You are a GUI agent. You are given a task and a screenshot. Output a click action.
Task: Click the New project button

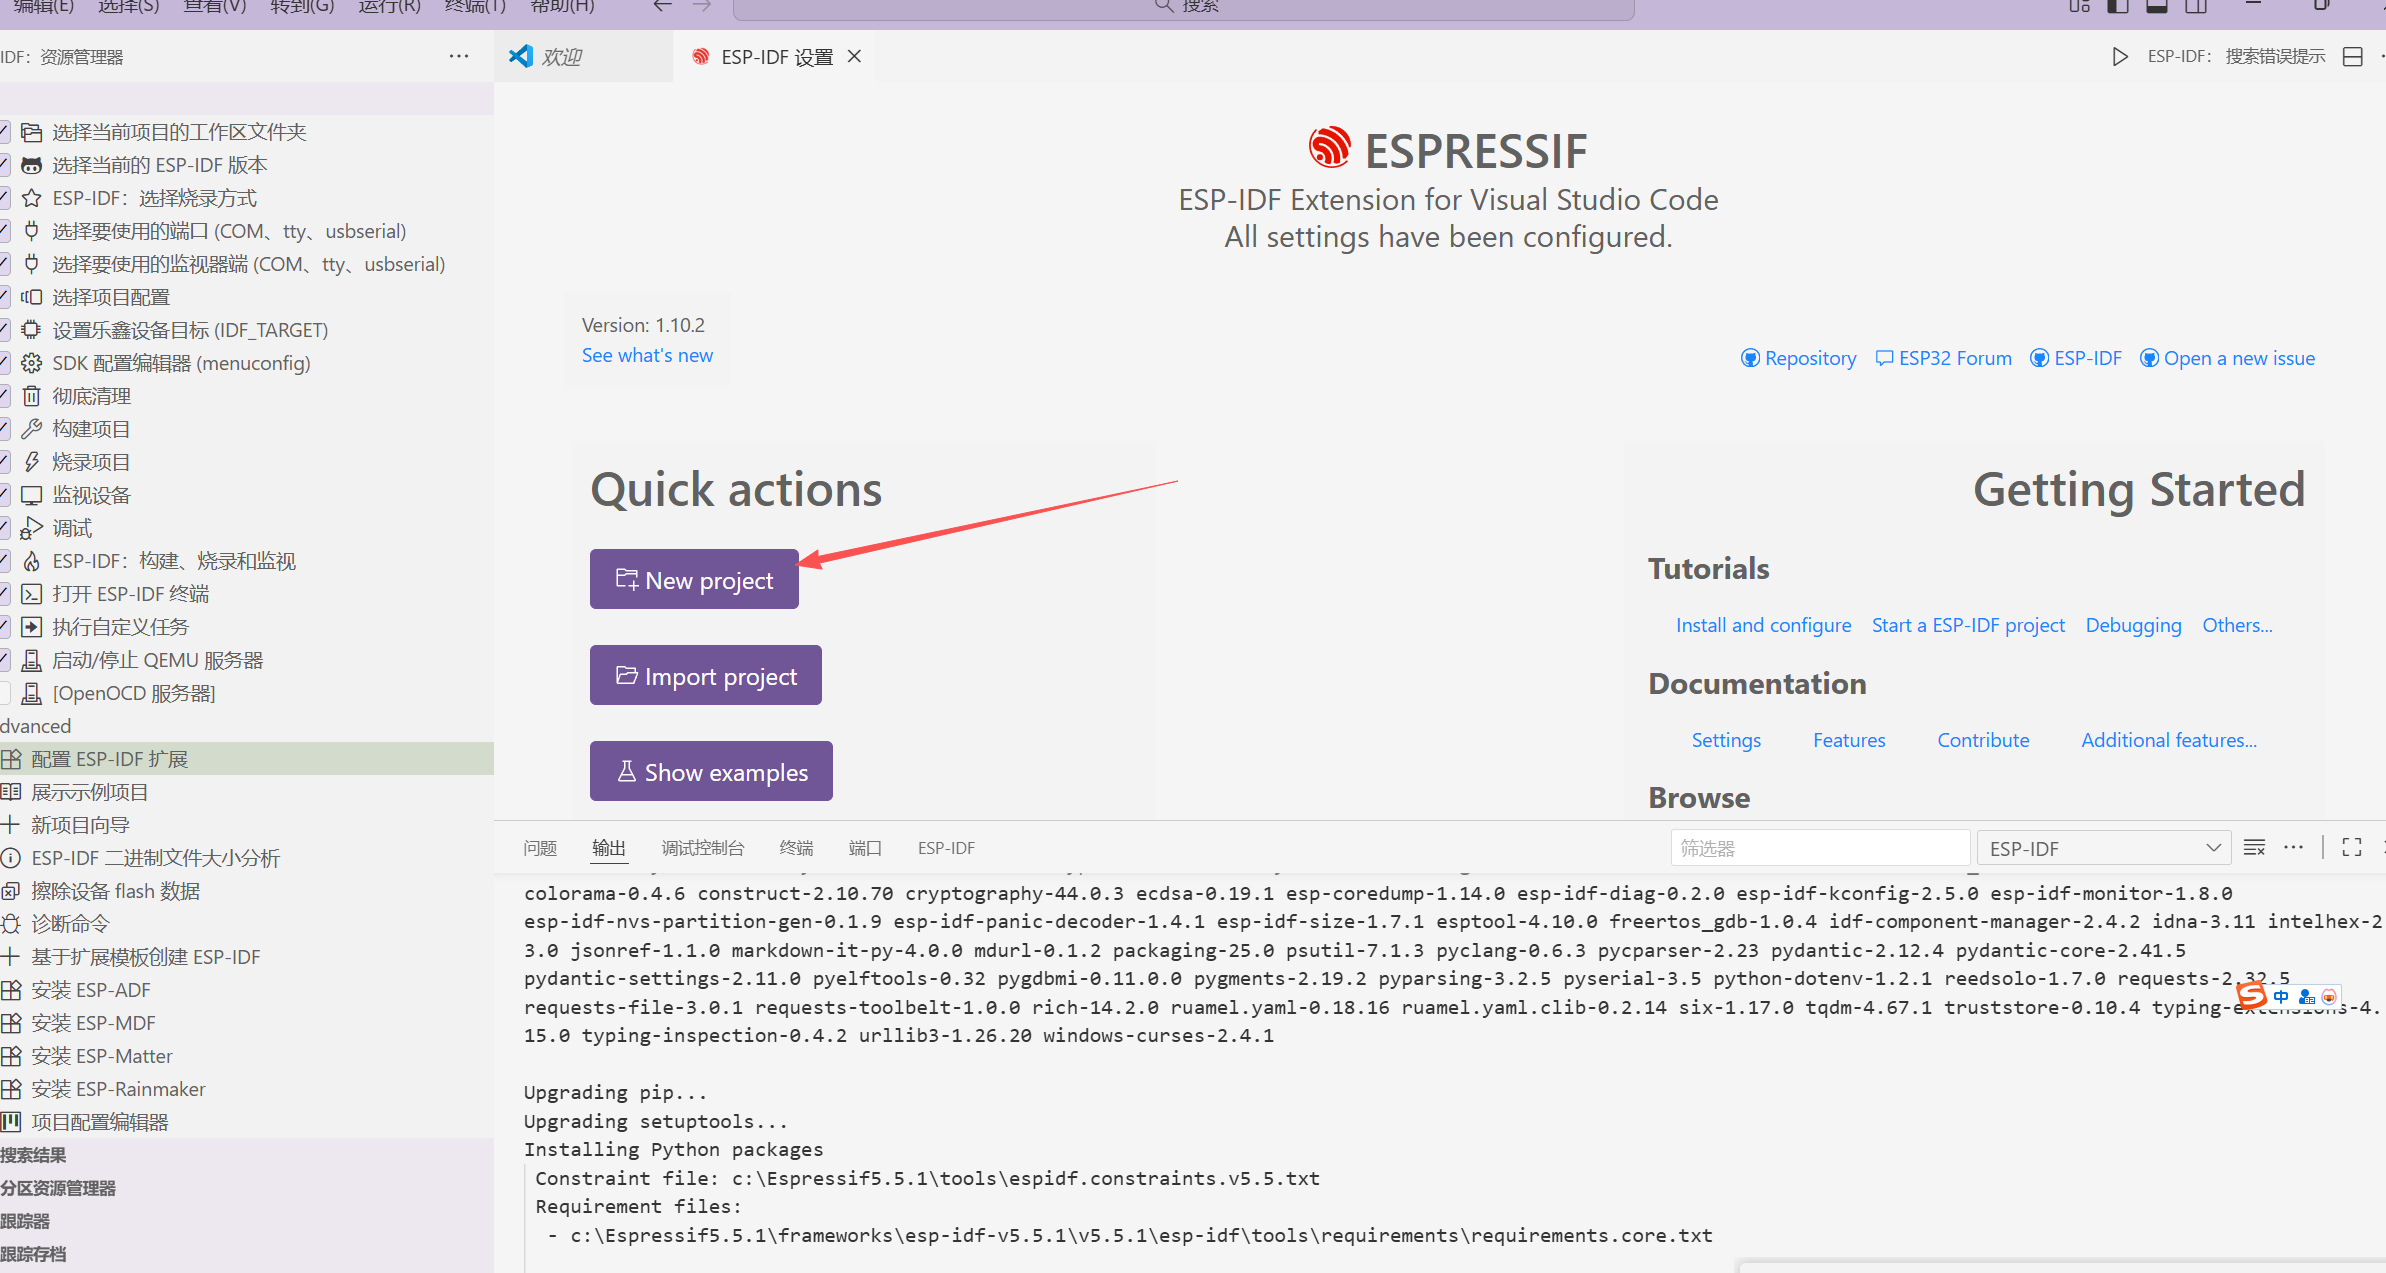point(694,579)
